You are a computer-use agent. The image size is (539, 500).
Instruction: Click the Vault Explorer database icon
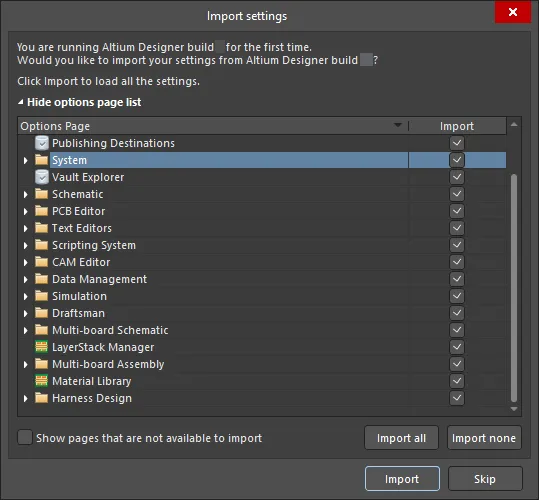coord(42,177)
